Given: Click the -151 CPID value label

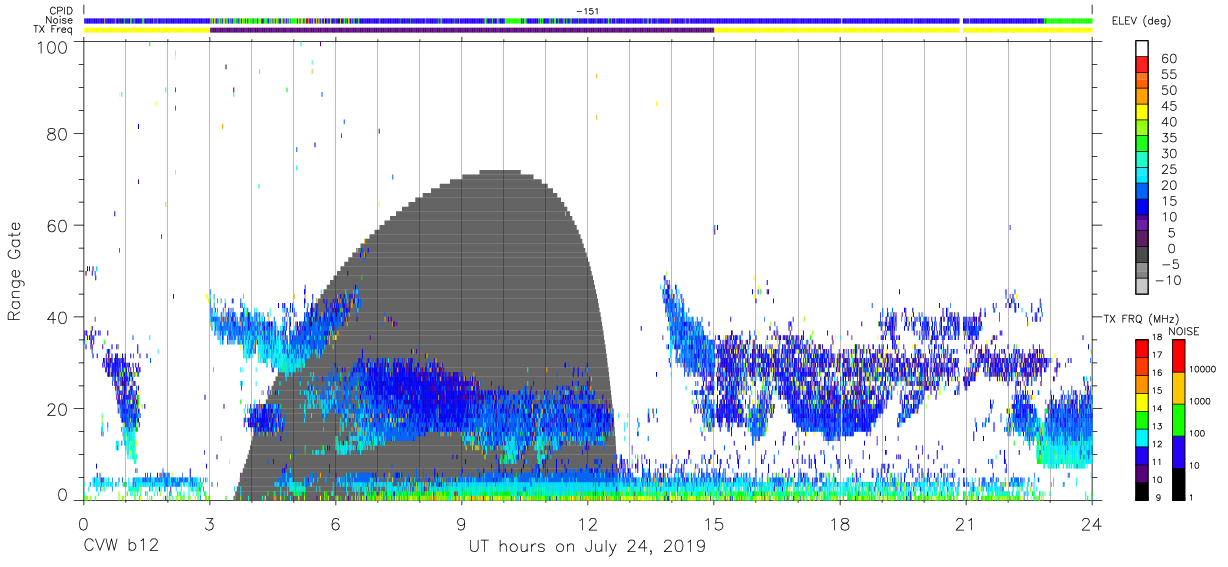Looking at the screenshot, I should coord(588,11).
